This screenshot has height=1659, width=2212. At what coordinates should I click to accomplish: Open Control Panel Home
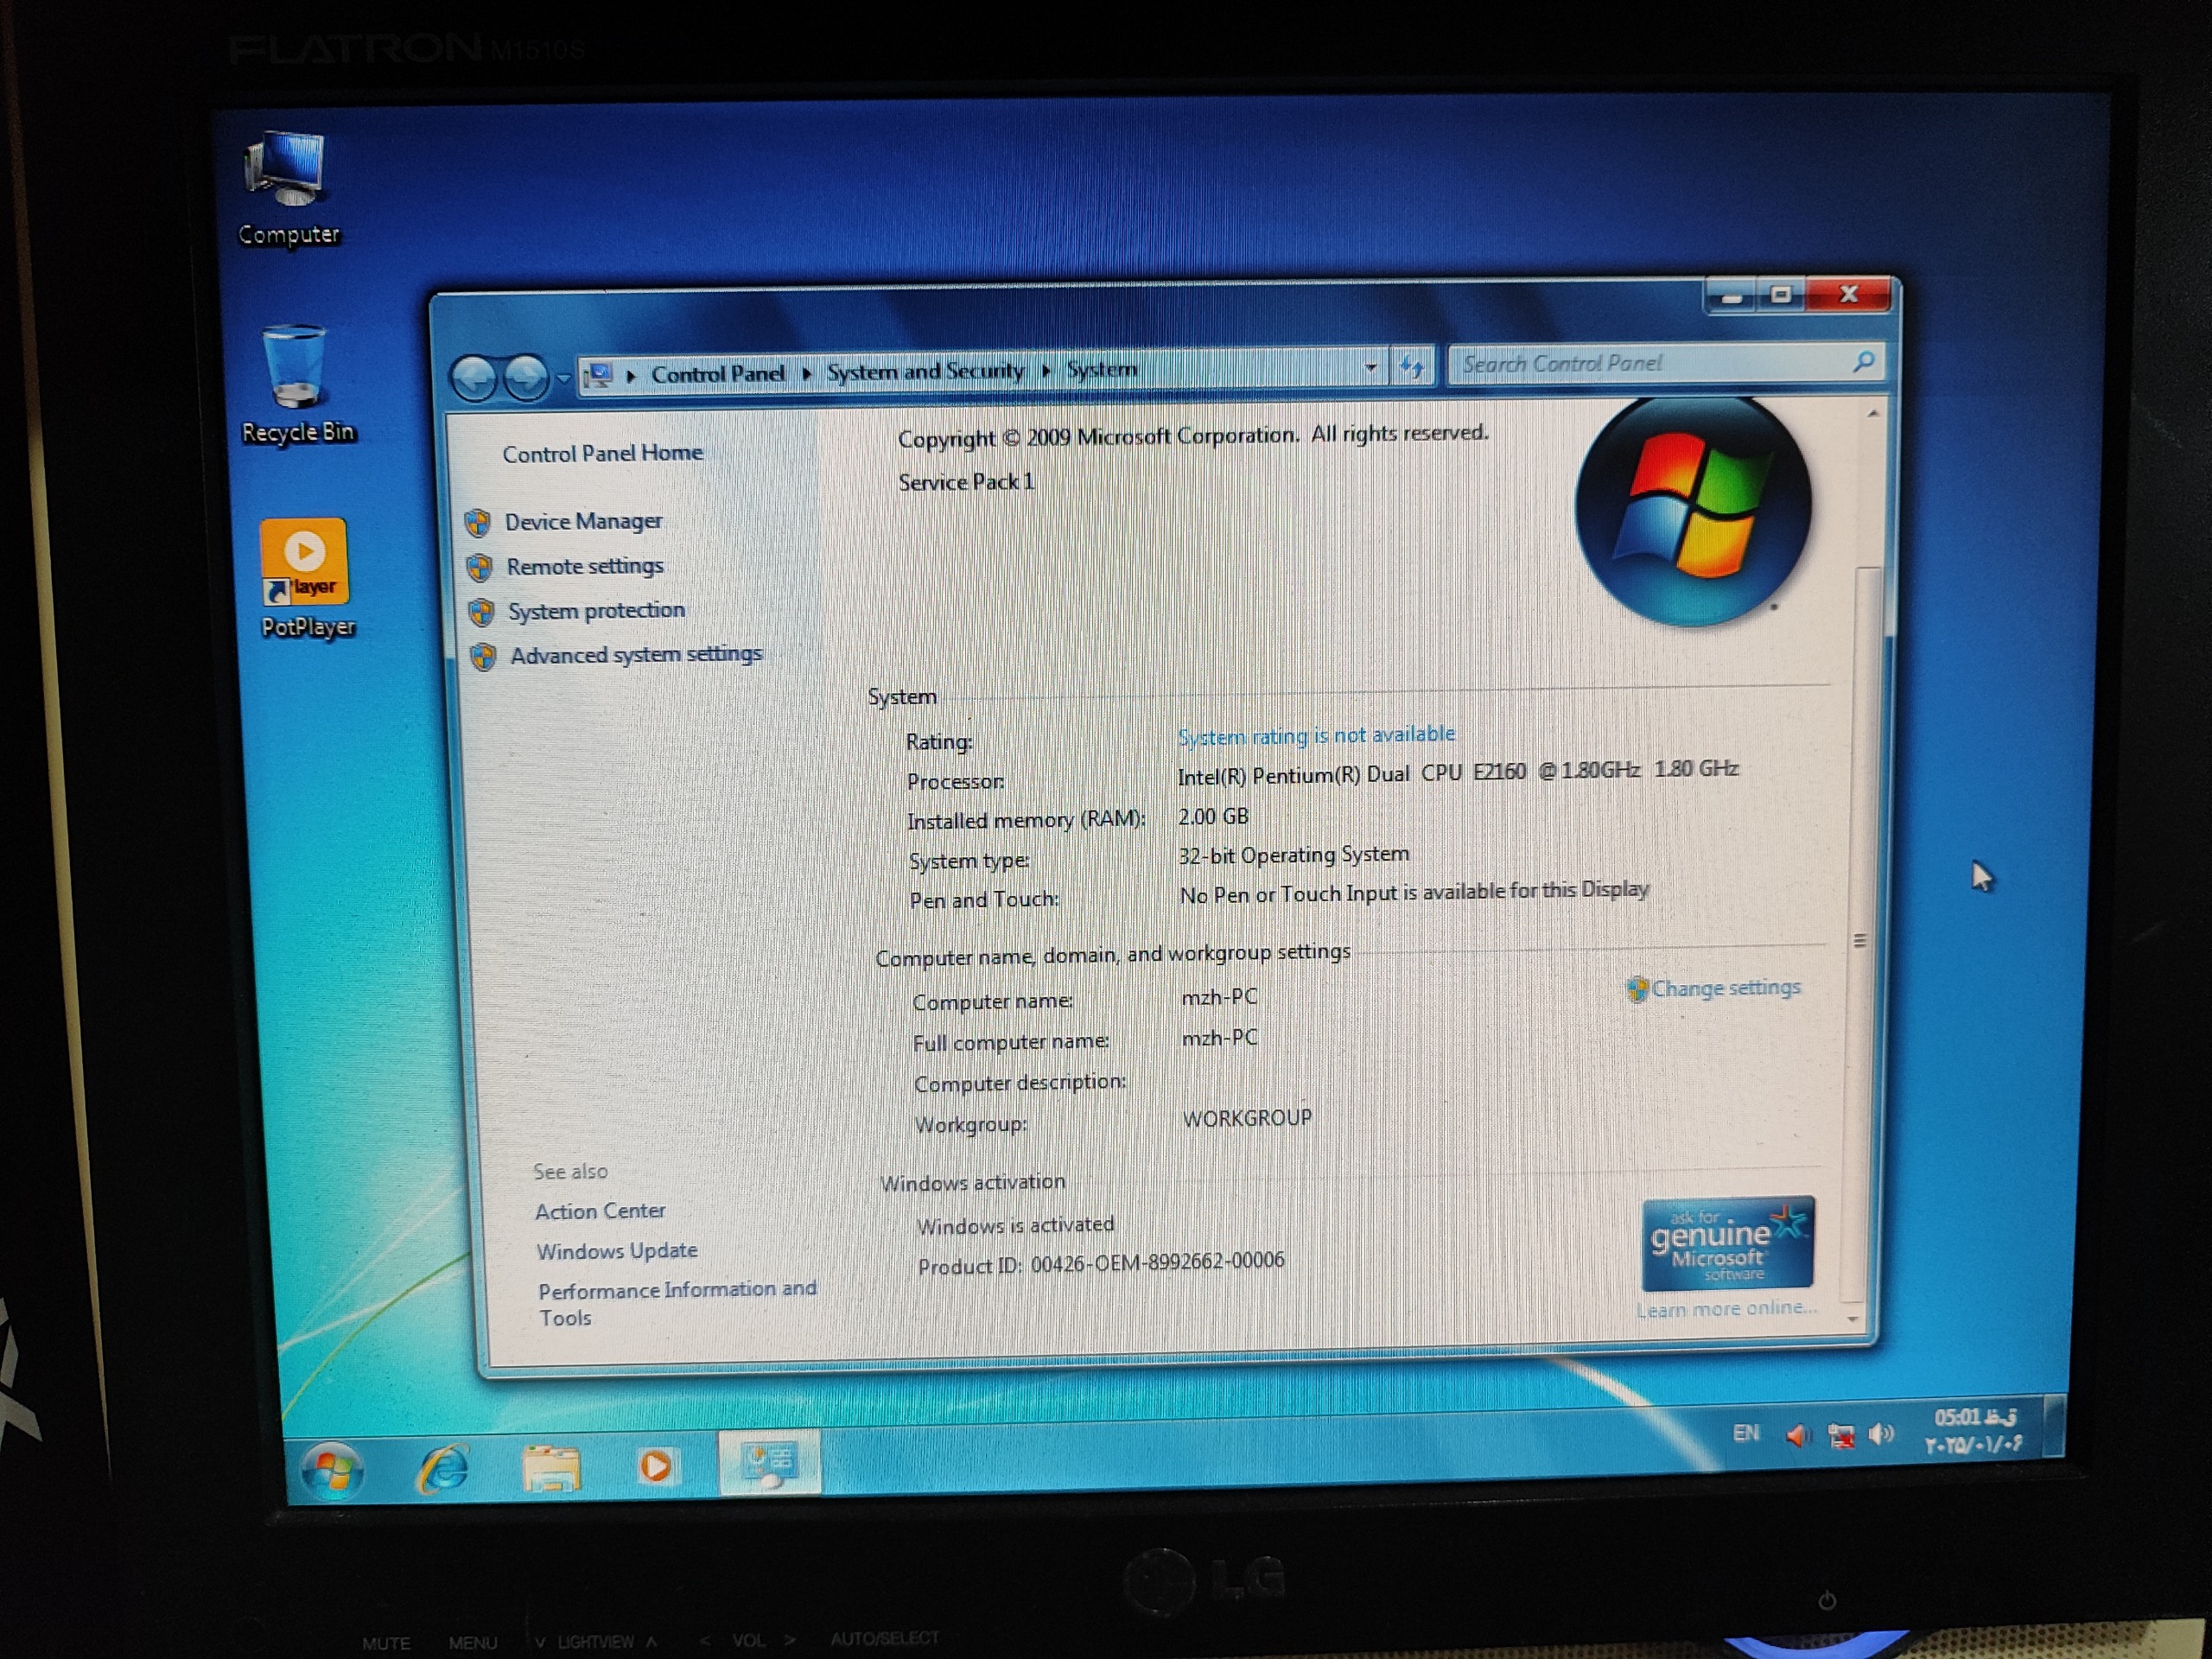tap(602, 453)
